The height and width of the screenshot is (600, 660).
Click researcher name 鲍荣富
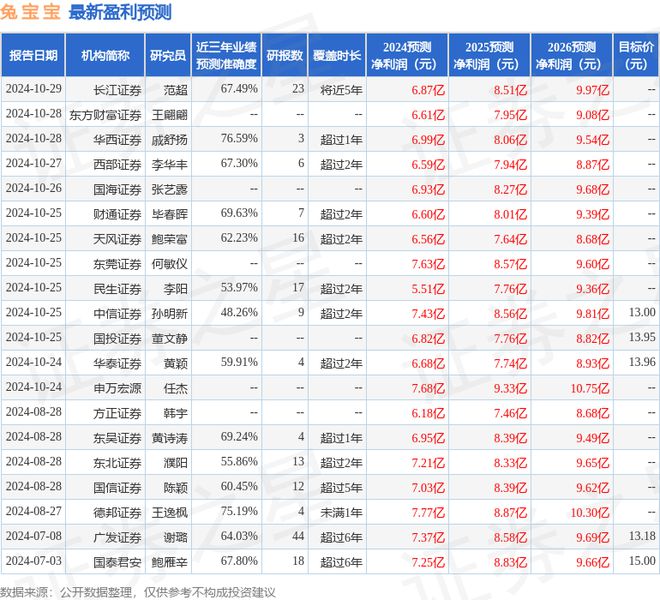click(169, 239)
